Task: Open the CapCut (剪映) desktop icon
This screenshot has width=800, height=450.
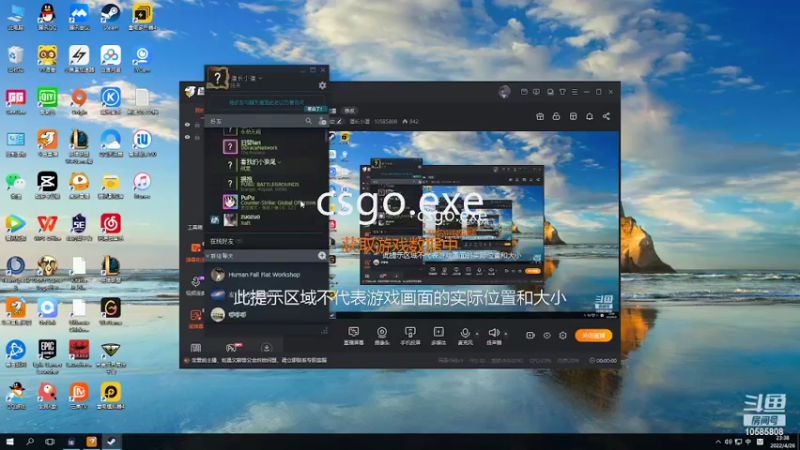Action: click(47, 184)
